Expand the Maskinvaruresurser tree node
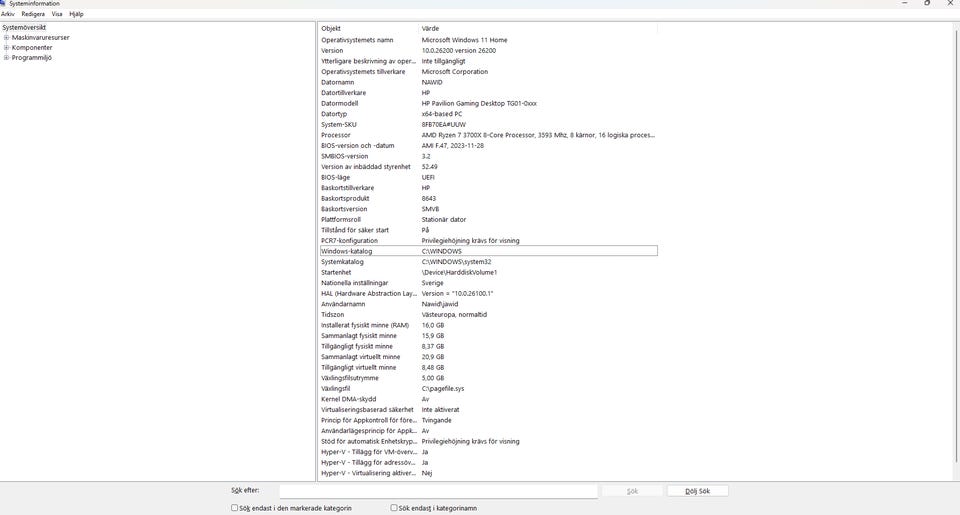Screen dimensions: 960x515 [x=6, y=38]
